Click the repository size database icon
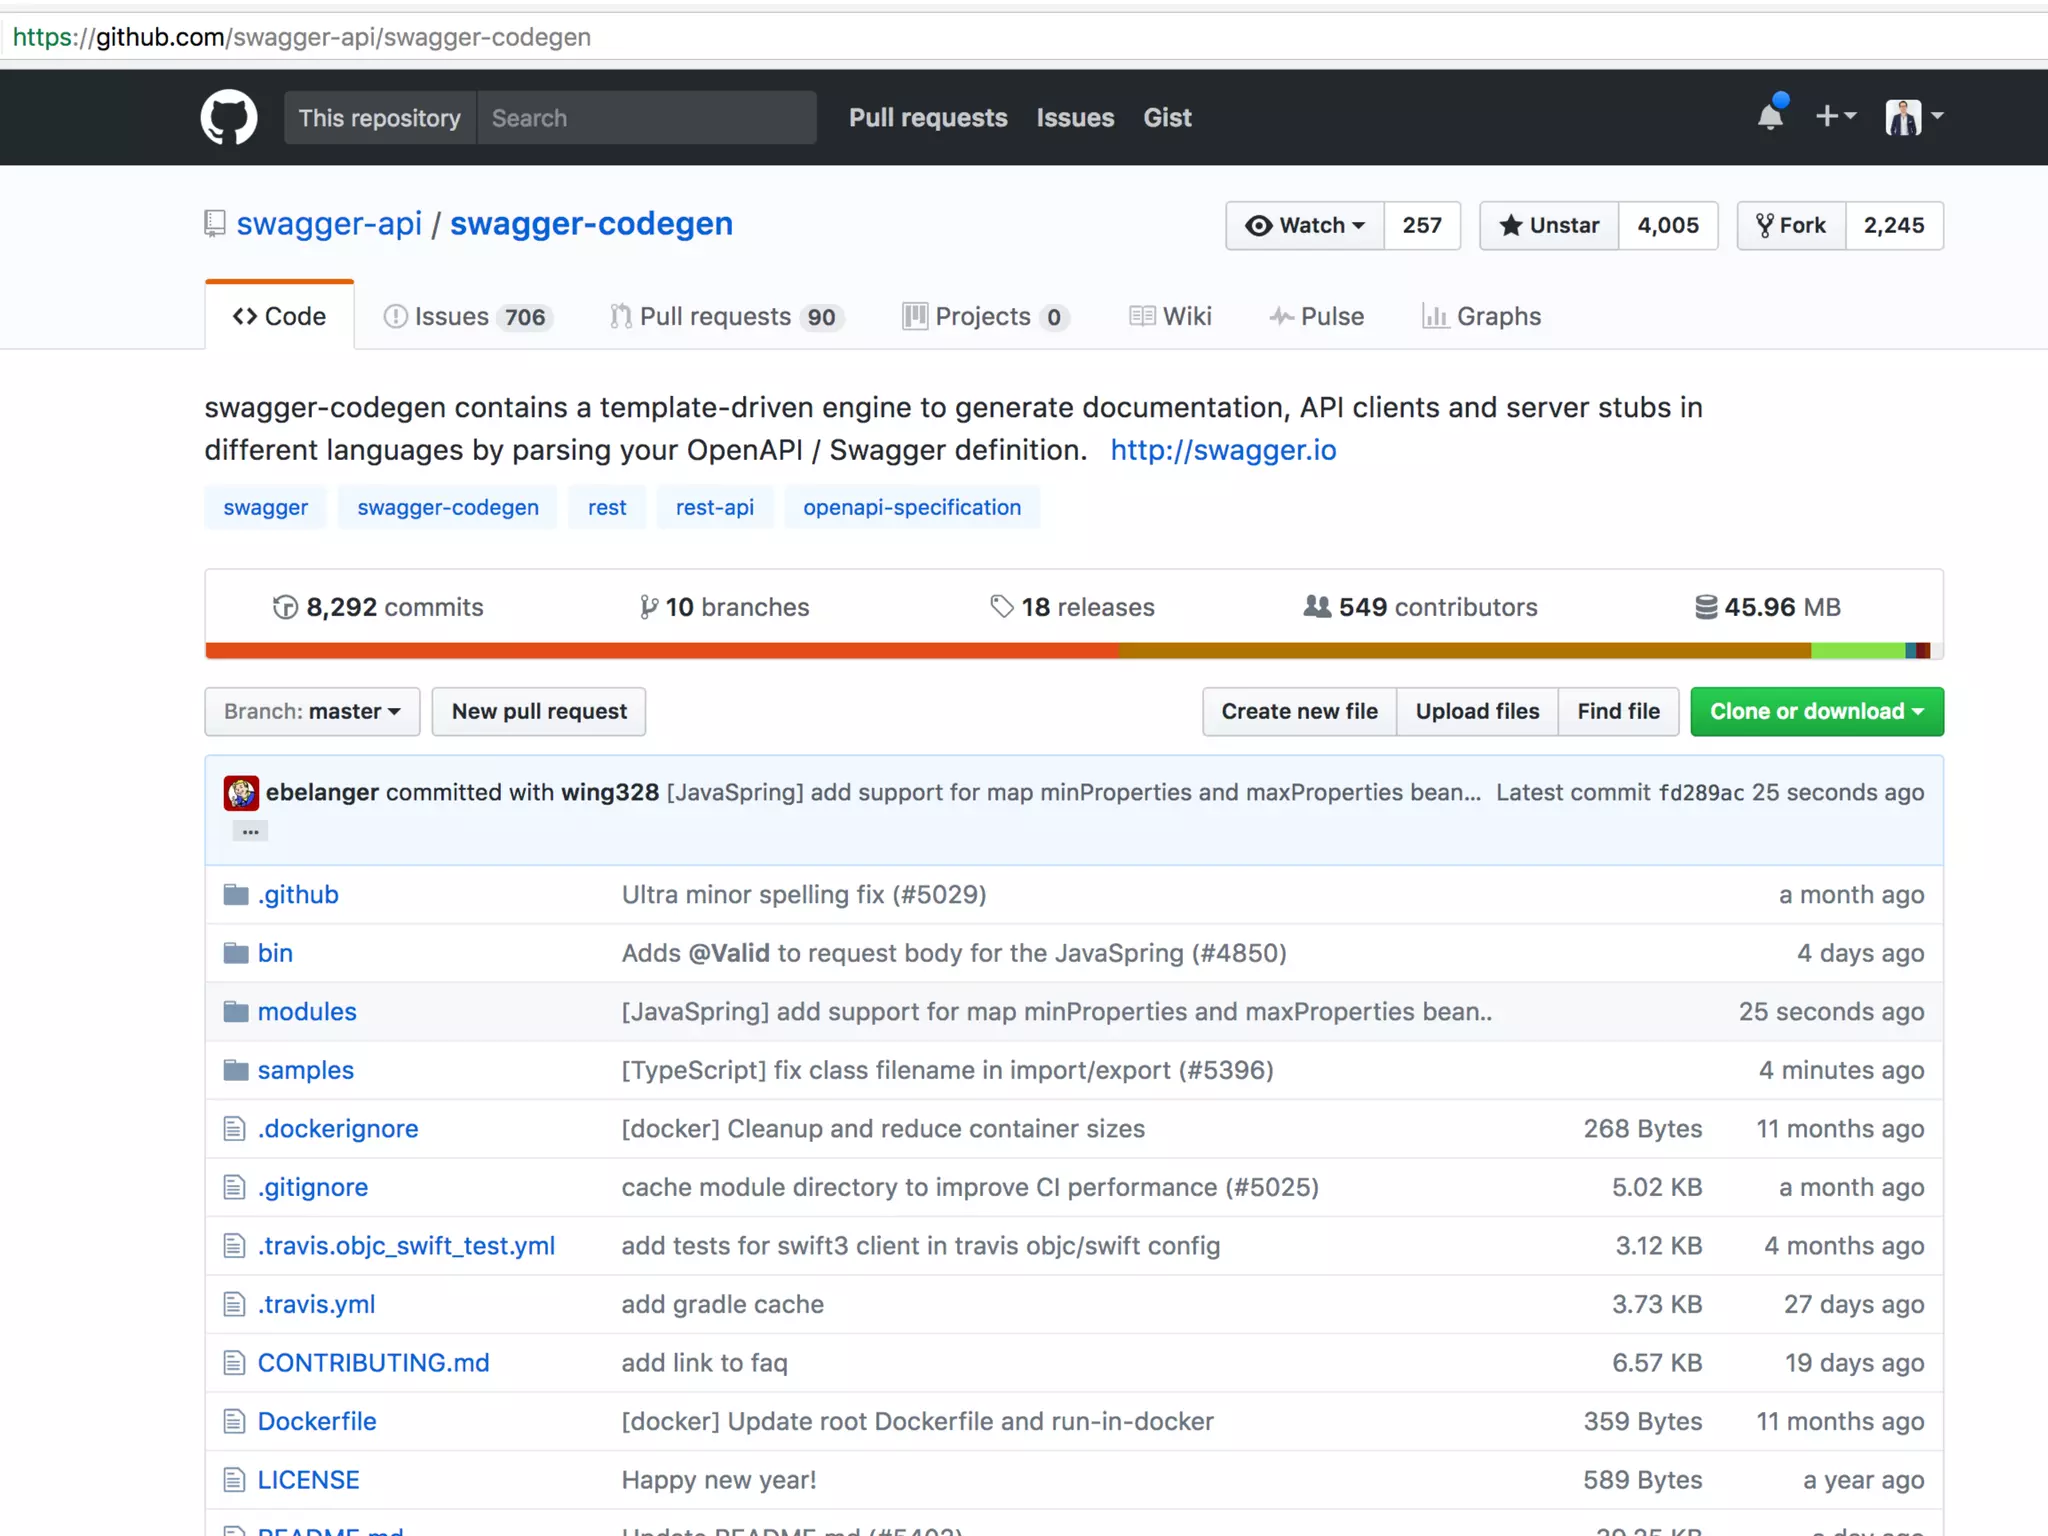The height and width of the screenshot is (1536, 2048). click(x=1705, y=607)
